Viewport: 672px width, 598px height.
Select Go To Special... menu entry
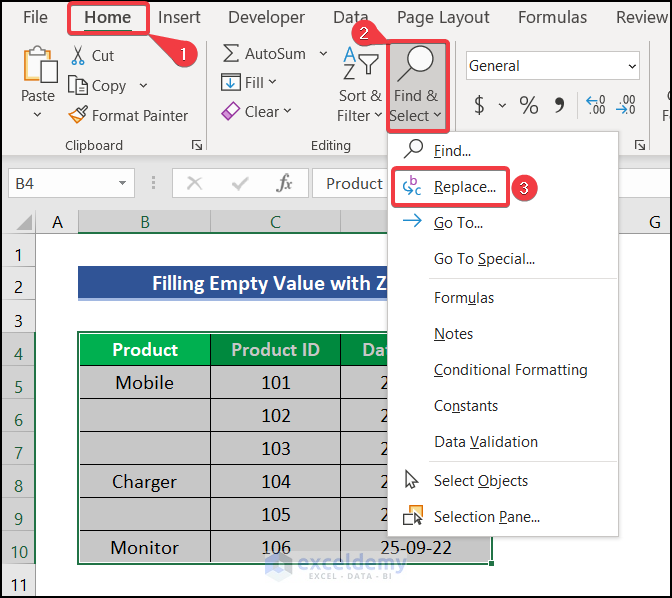(484, 259)
